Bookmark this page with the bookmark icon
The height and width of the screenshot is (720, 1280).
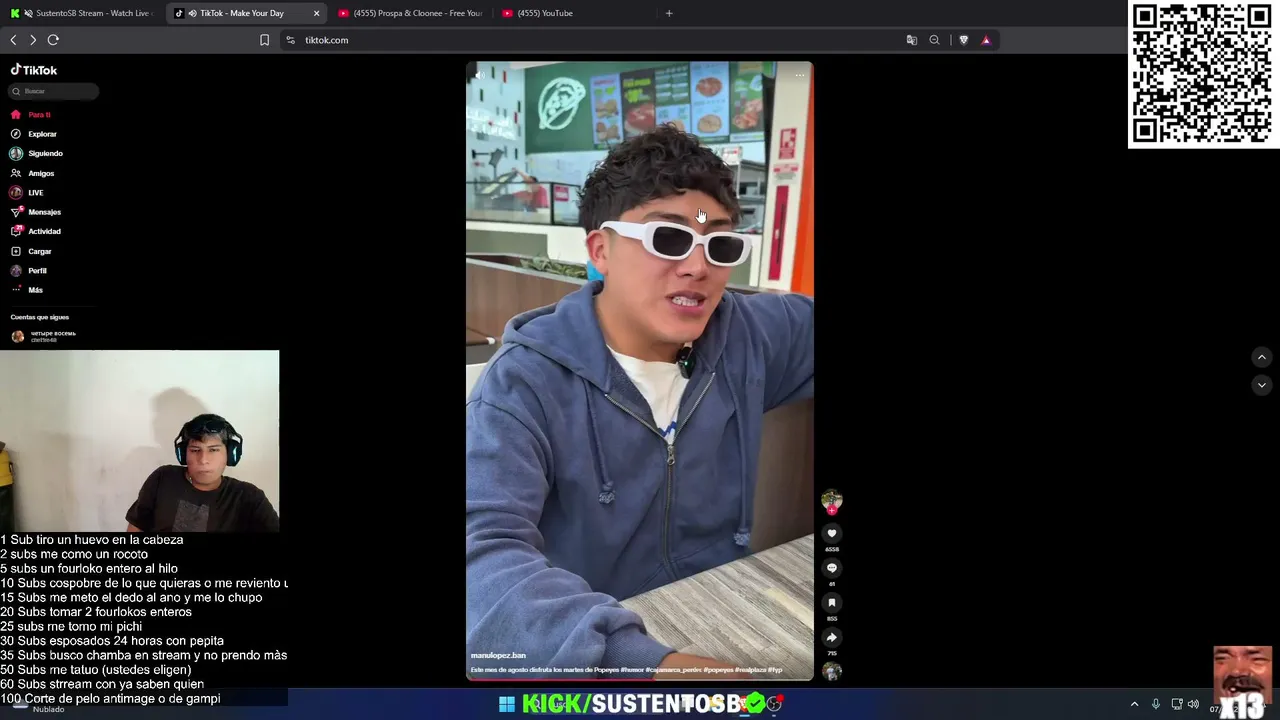click(264, 40)
